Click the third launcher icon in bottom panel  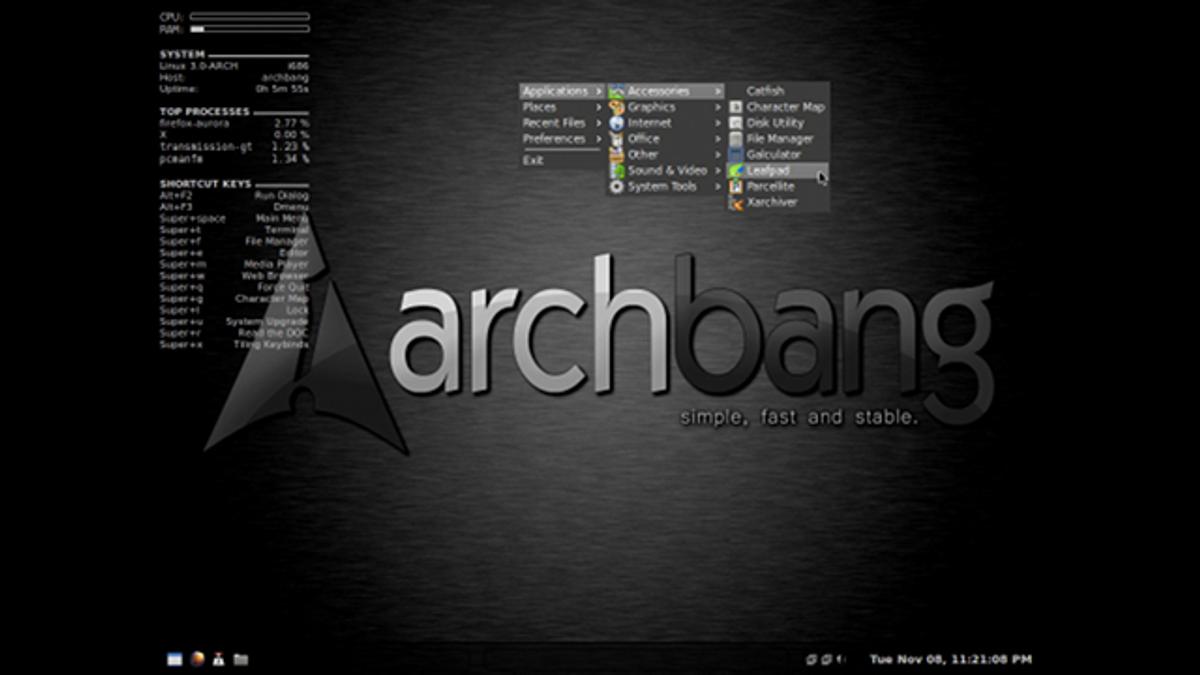pos(218,659)
